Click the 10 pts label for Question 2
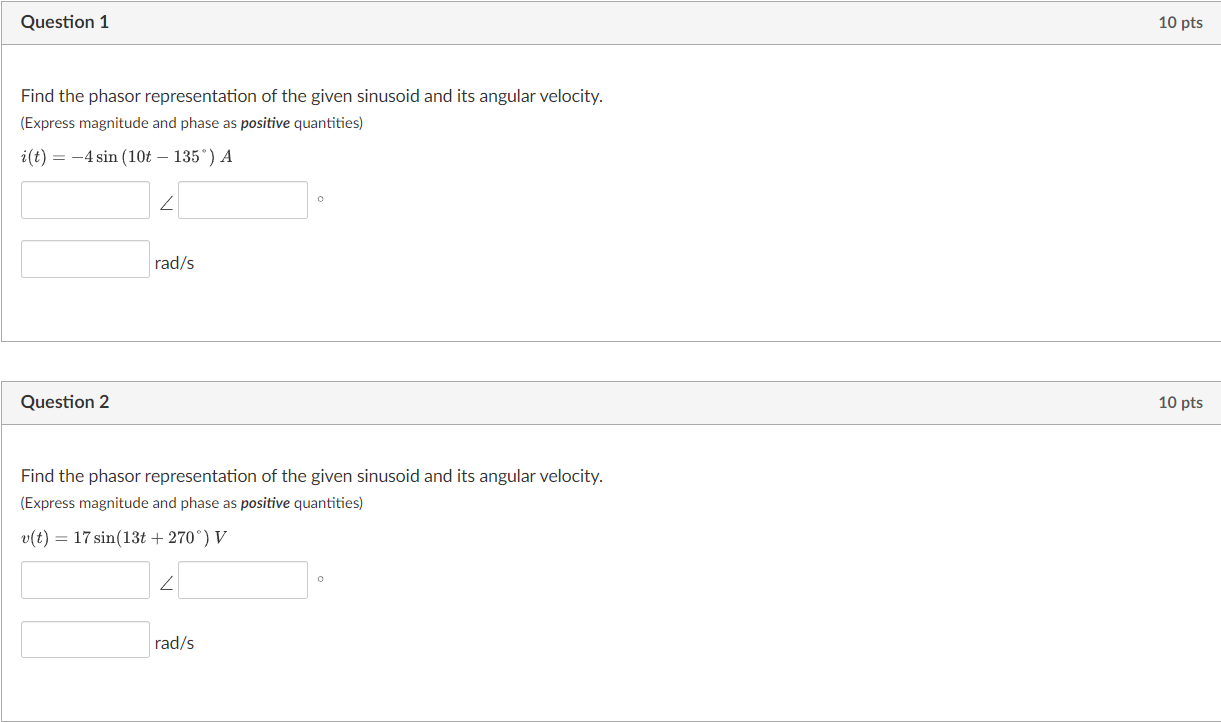1221x722 pixels. (1182, 401)
